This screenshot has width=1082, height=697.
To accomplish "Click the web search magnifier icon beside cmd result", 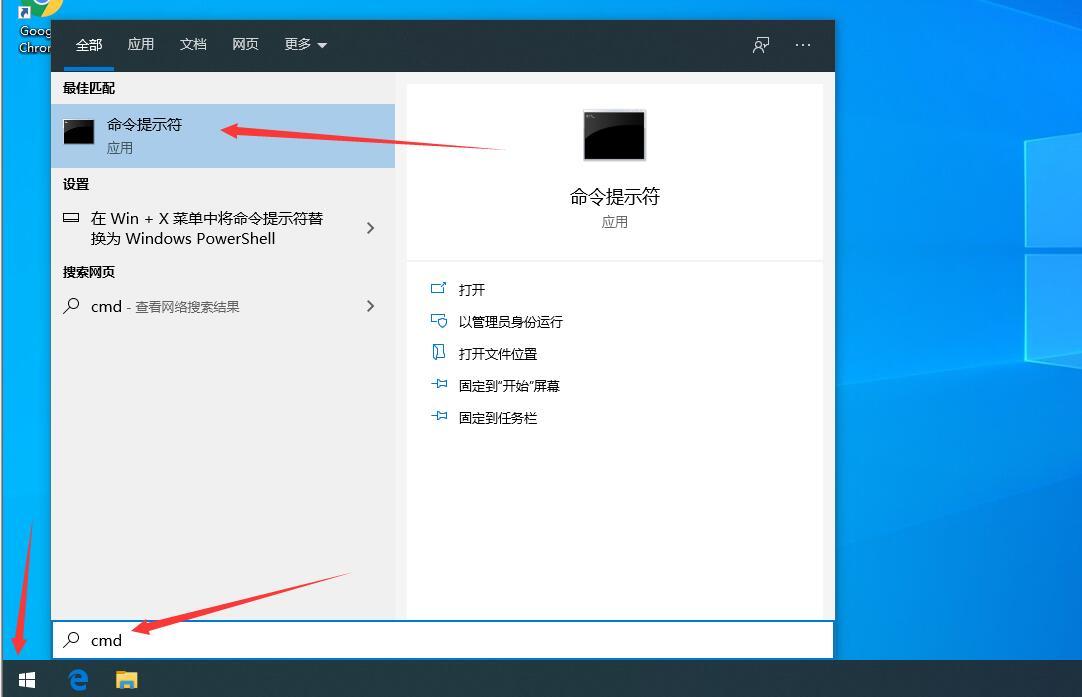I will coord(71,306).
